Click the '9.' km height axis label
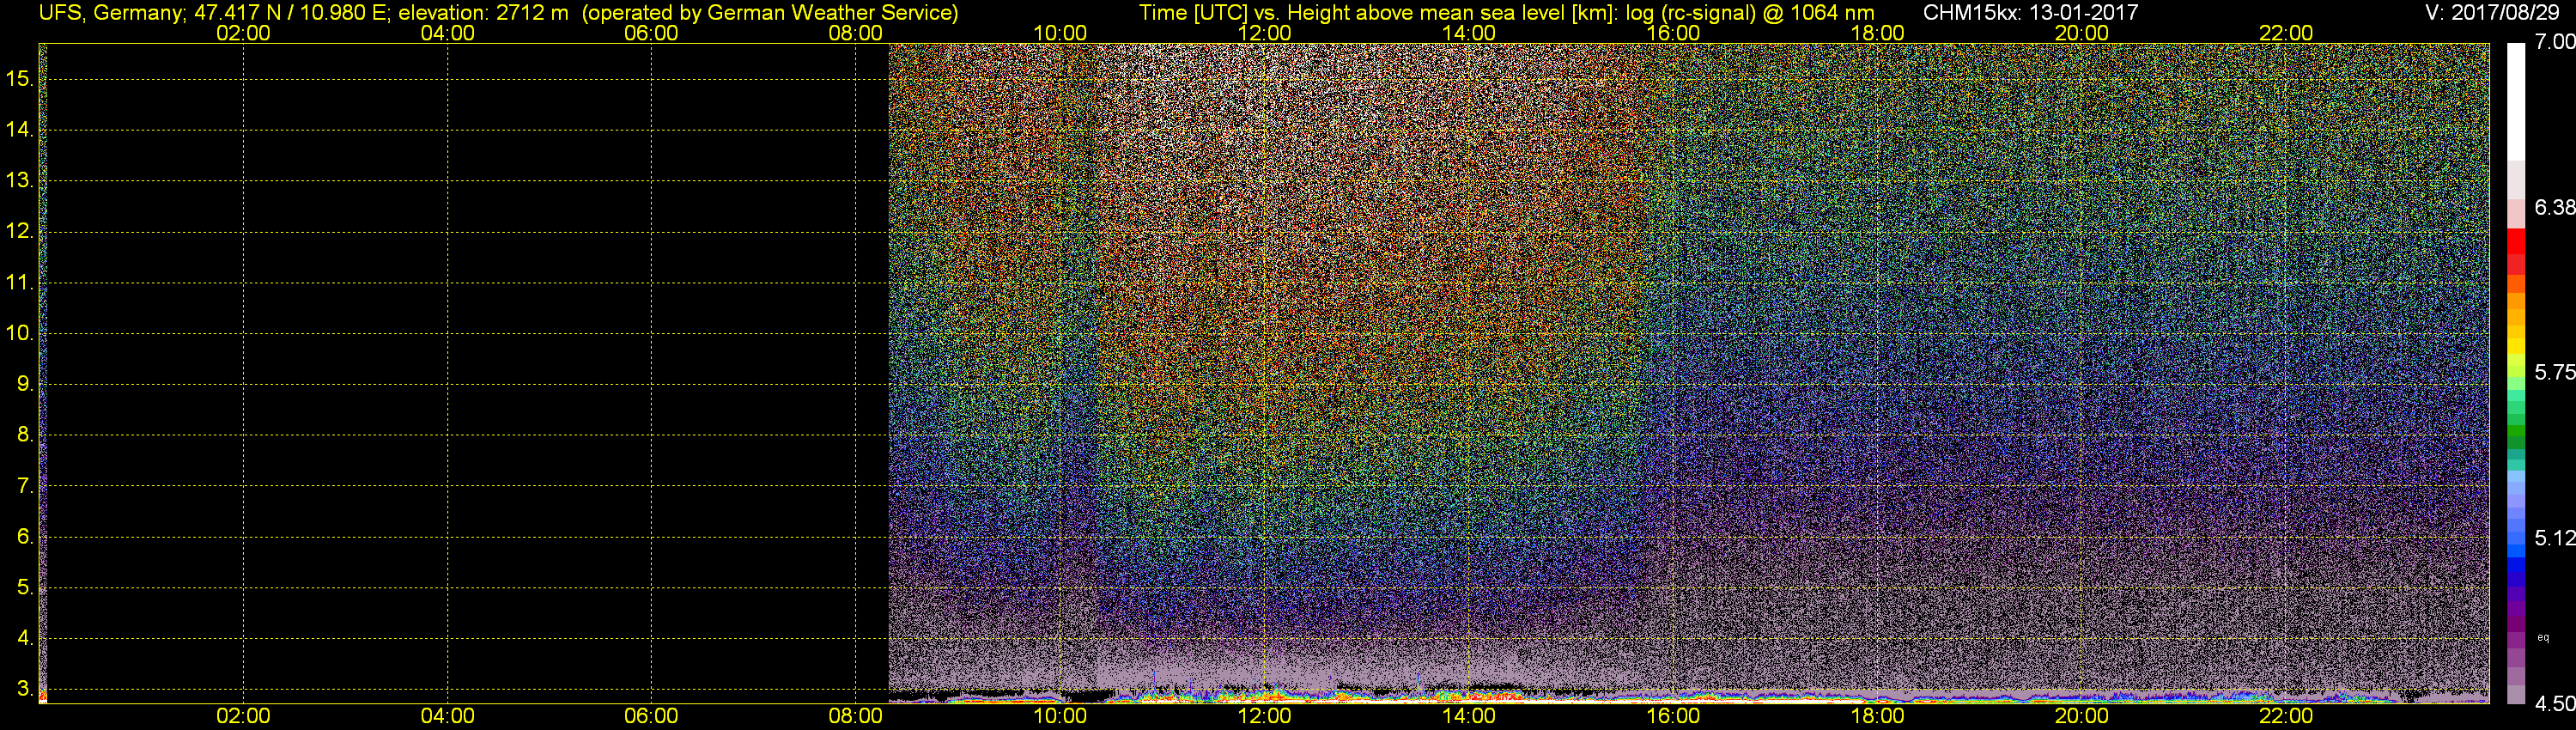The width and height of the screenshot is (2576, 730). point(25,383)
